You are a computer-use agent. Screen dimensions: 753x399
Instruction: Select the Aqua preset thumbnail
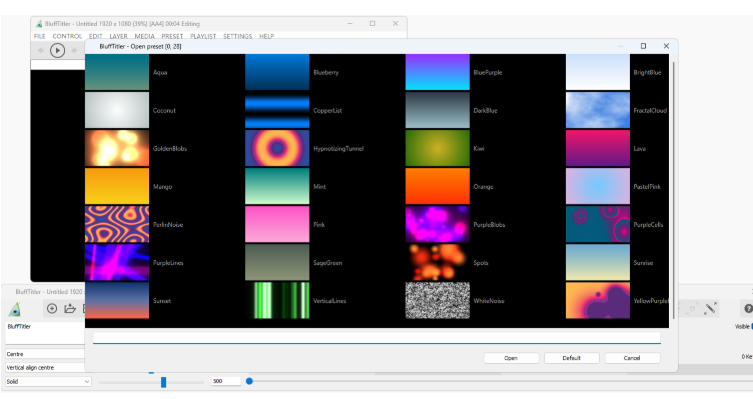click(x=117, y=72)
